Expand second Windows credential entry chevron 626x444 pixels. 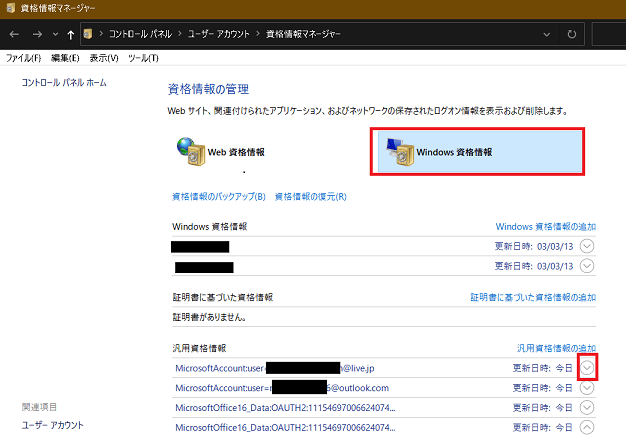587,266
